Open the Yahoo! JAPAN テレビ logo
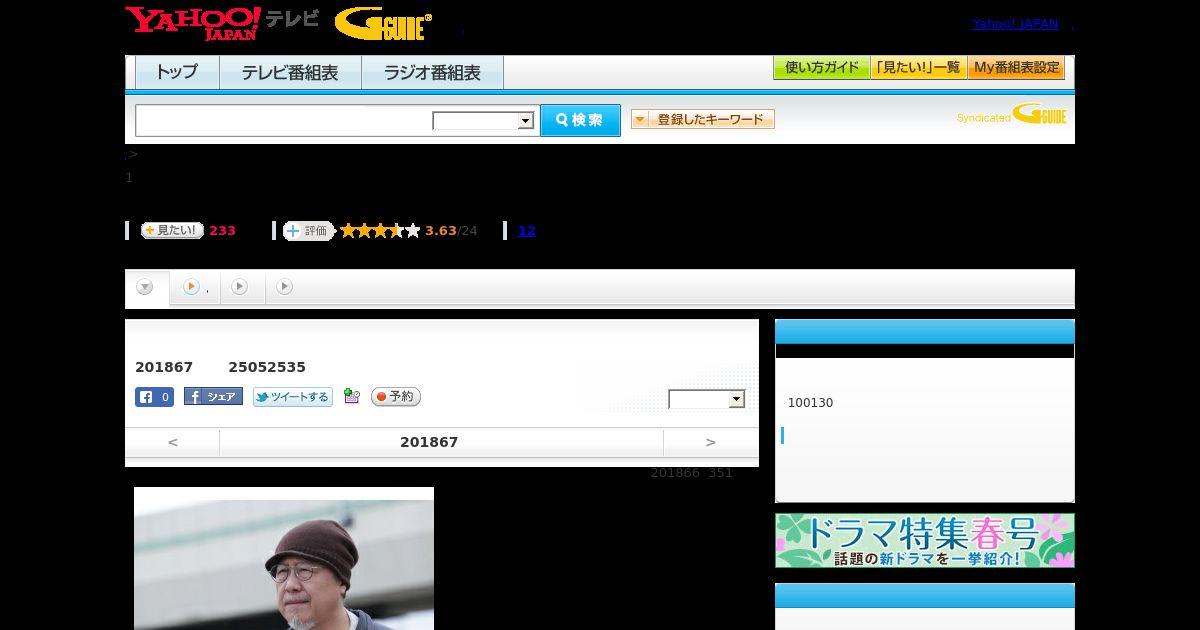The image size is (1200, 630). 222,23
